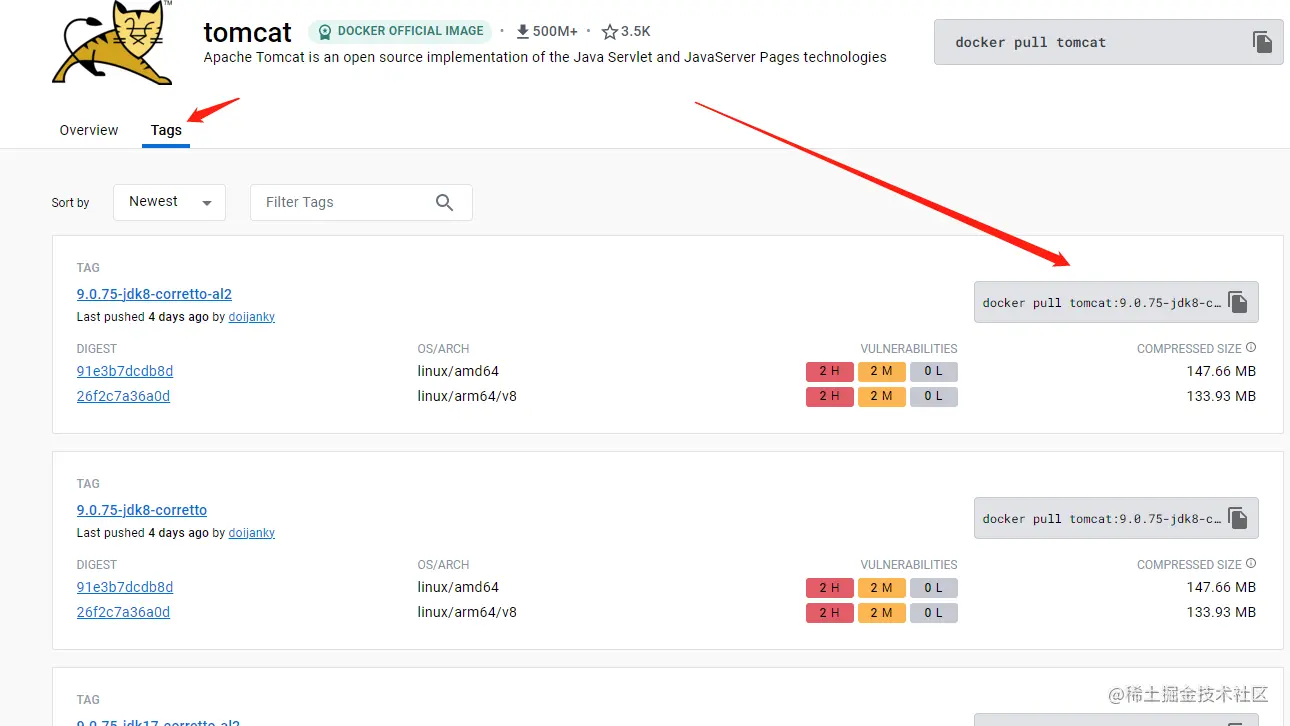Screen dimensions: 1290x726
Task: Click '2 M' badge, arm64/v8 row, second card (9.0.75-jdk8-corretto)
Action: click(882, 612)
